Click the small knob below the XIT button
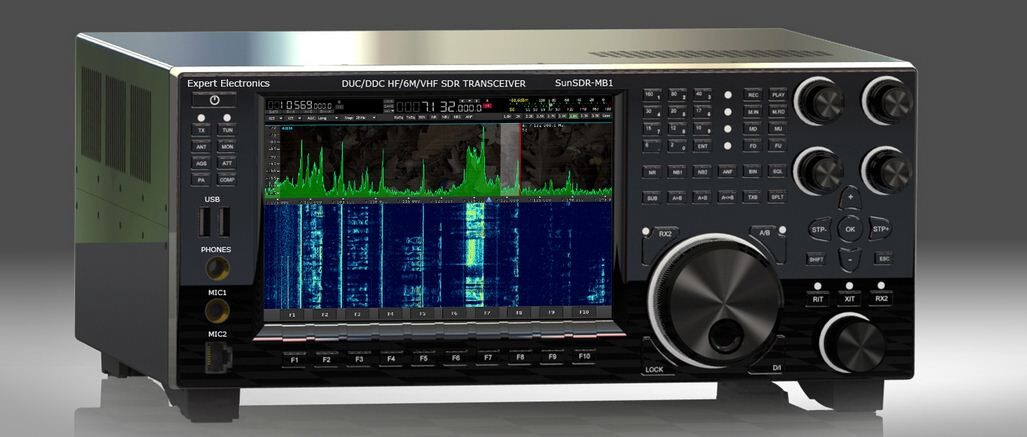 click(x=855, y=343)
